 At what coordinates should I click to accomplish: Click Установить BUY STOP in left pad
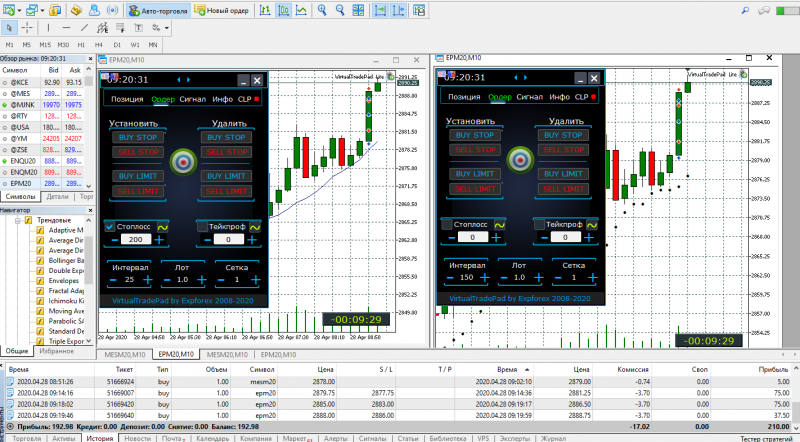pos(138,137)
